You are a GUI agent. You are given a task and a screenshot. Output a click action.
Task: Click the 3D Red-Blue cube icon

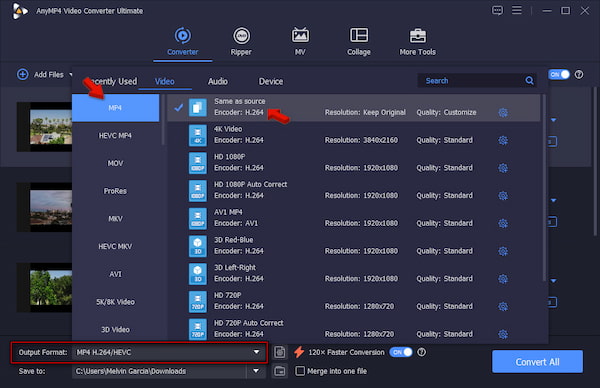pyautogui.click(x=197, y=246)
